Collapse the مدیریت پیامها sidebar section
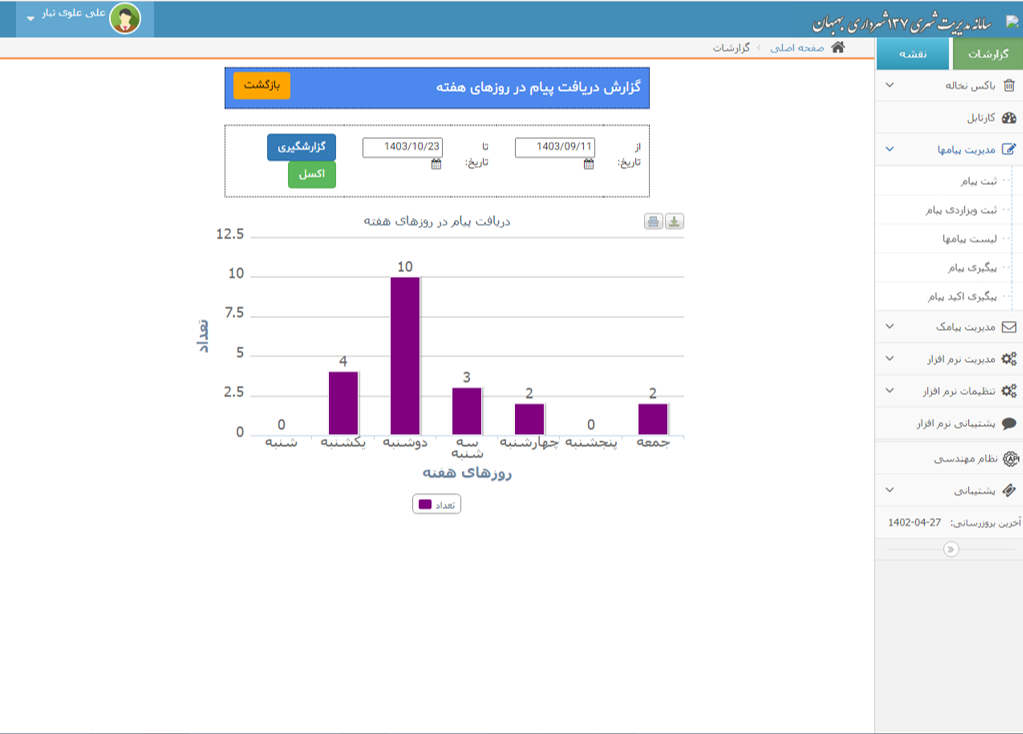This screenshot has height=734, width=1023. point(889,150)
